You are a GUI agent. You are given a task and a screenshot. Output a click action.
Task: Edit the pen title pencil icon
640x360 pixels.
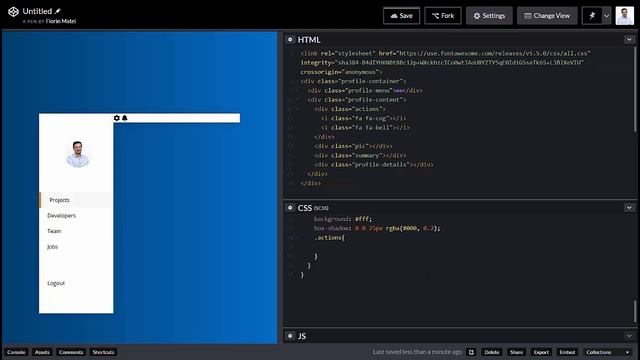click(58, 11)
